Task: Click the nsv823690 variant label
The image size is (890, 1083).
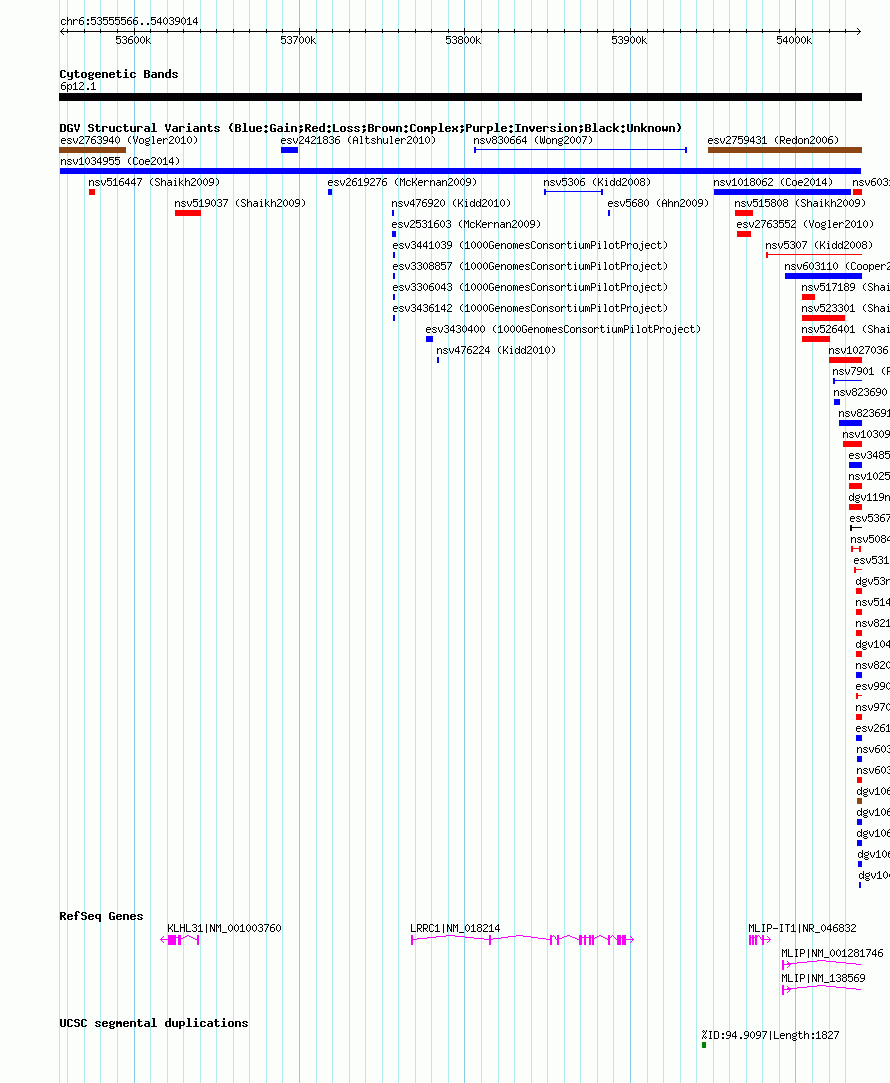Action: click(x=860, y=392)
